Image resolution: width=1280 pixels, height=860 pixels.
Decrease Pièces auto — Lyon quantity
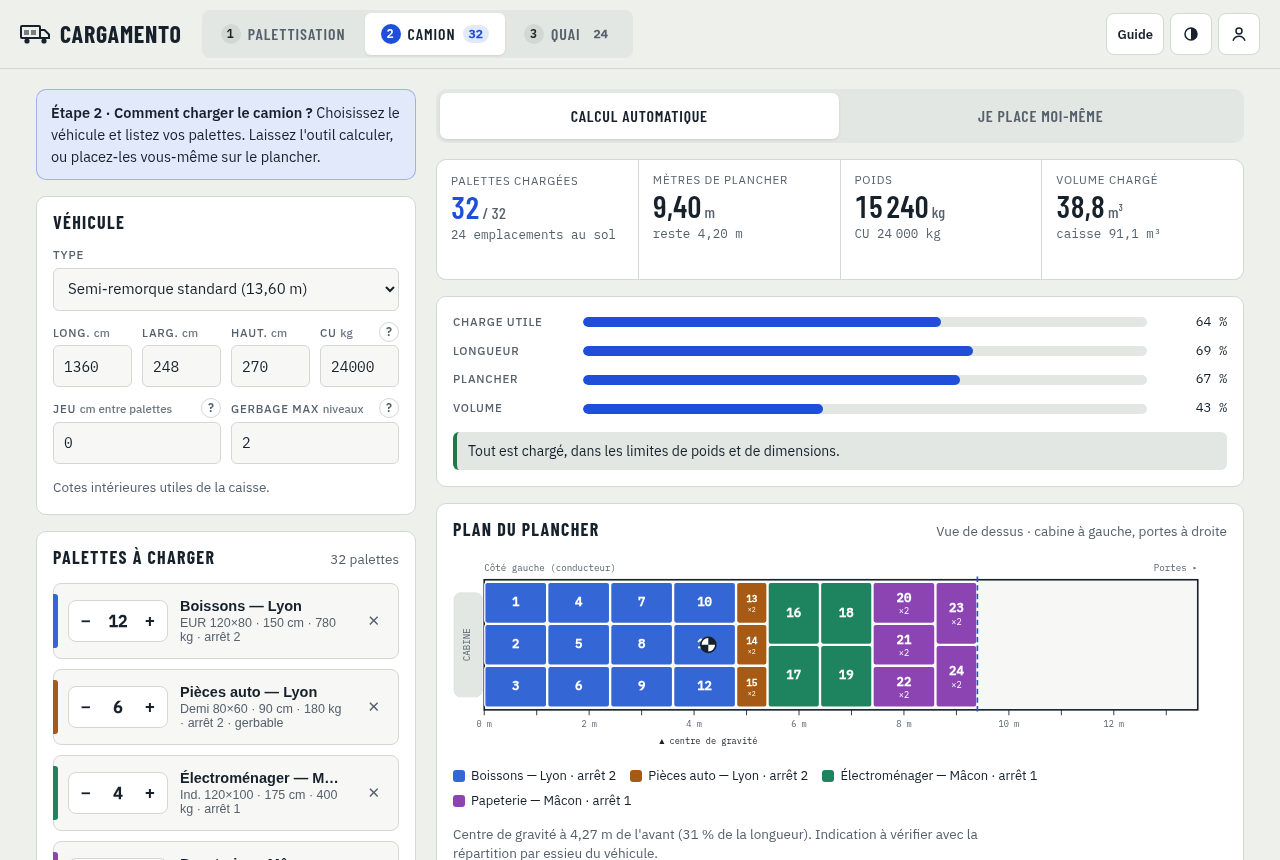[86, 707]
